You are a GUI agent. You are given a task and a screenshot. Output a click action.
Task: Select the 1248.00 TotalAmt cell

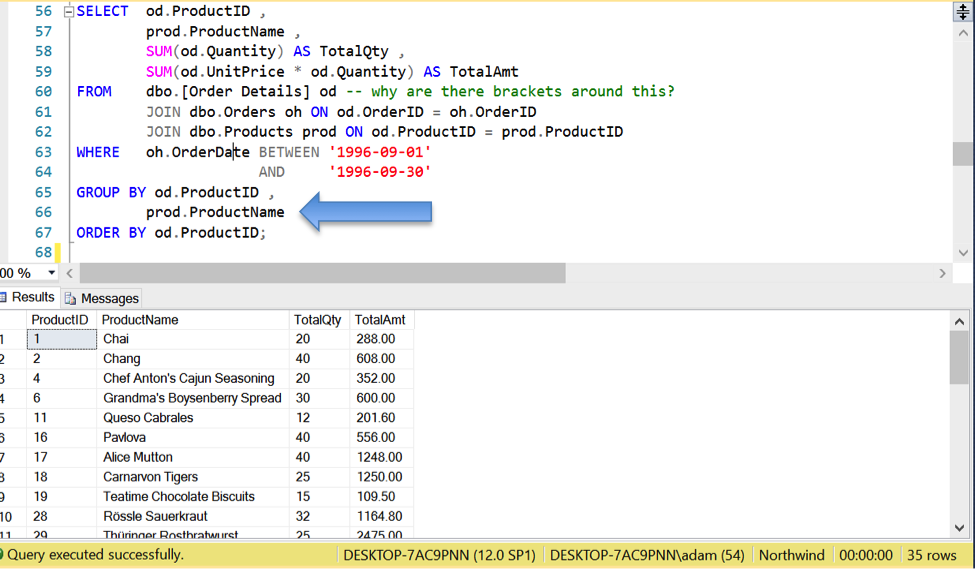click(x=382, y=457)
